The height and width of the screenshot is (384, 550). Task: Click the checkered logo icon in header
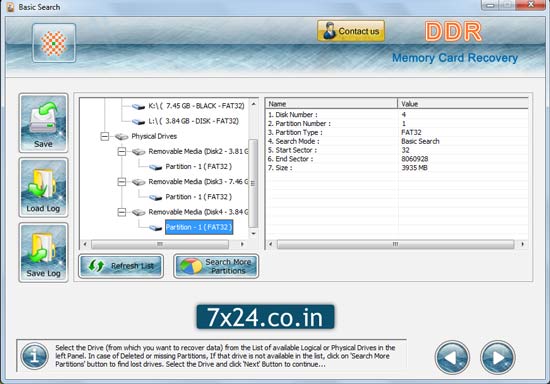click(54, 43)
